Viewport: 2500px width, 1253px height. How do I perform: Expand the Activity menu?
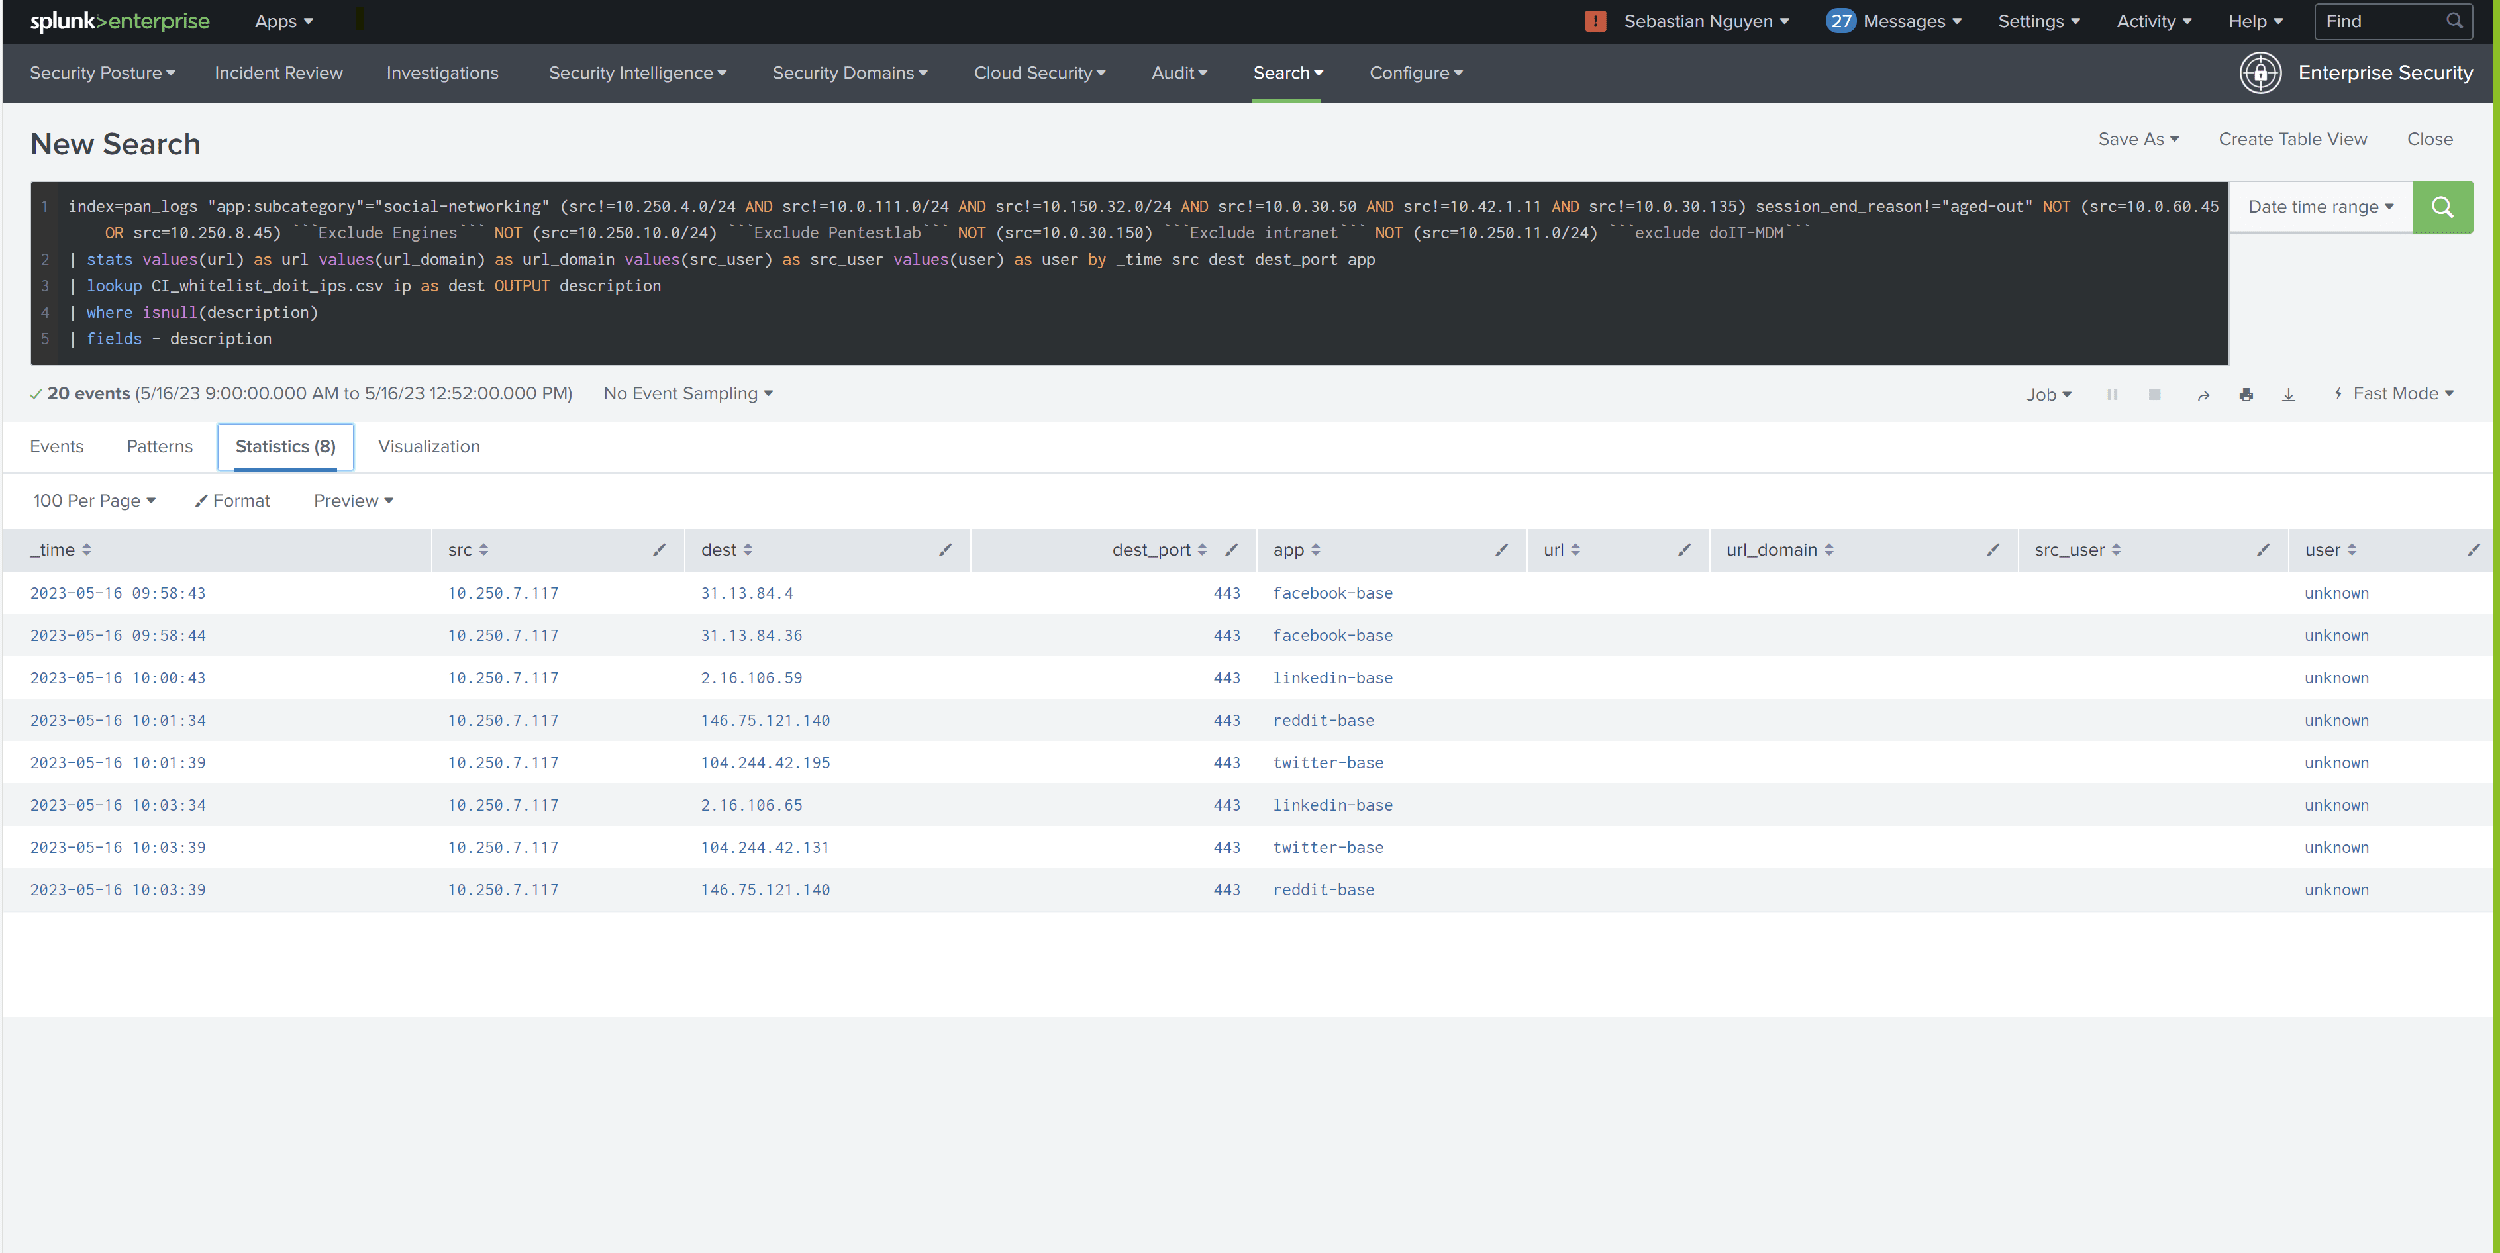[2154, 21]
